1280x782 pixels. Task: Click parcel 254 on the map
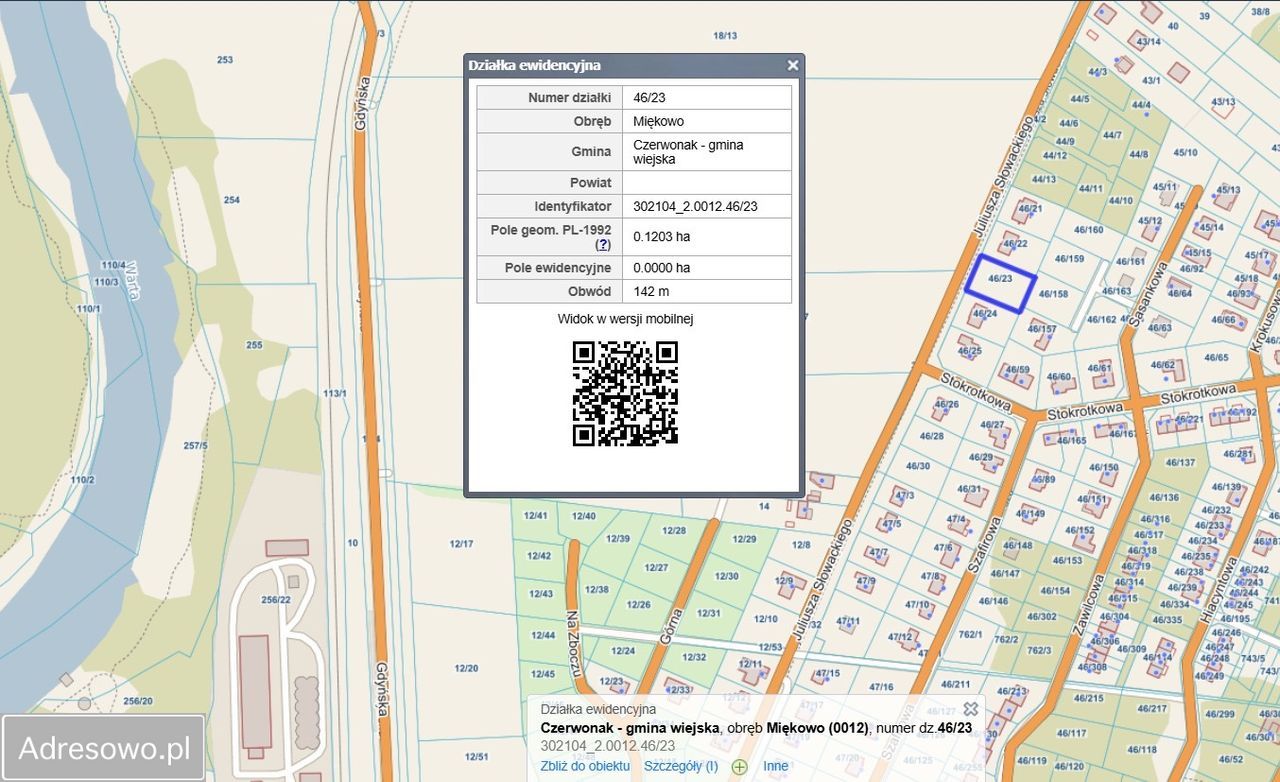click(231, 200)
